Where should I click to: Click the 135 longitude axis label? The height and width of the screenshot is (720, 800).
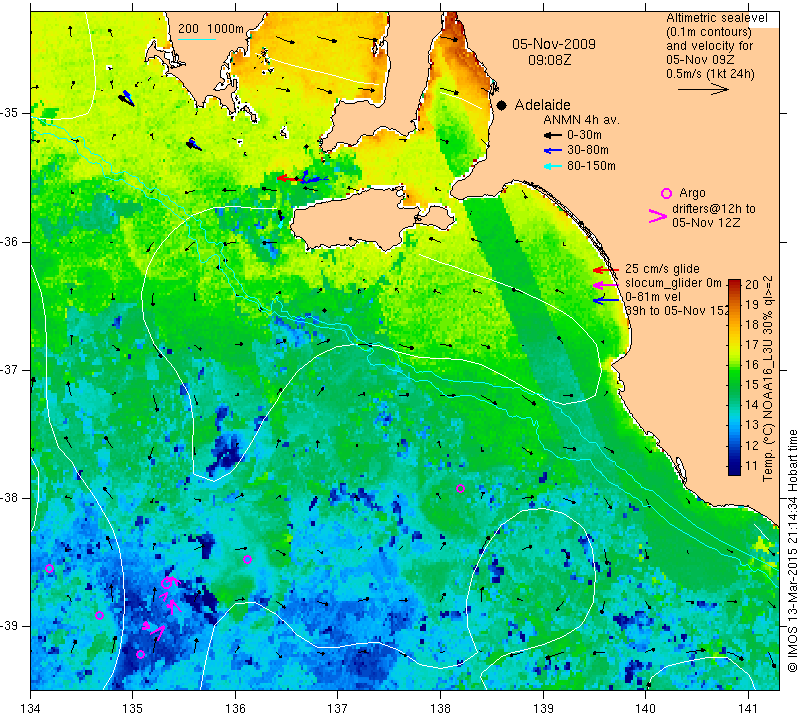[x=133, y=709]
